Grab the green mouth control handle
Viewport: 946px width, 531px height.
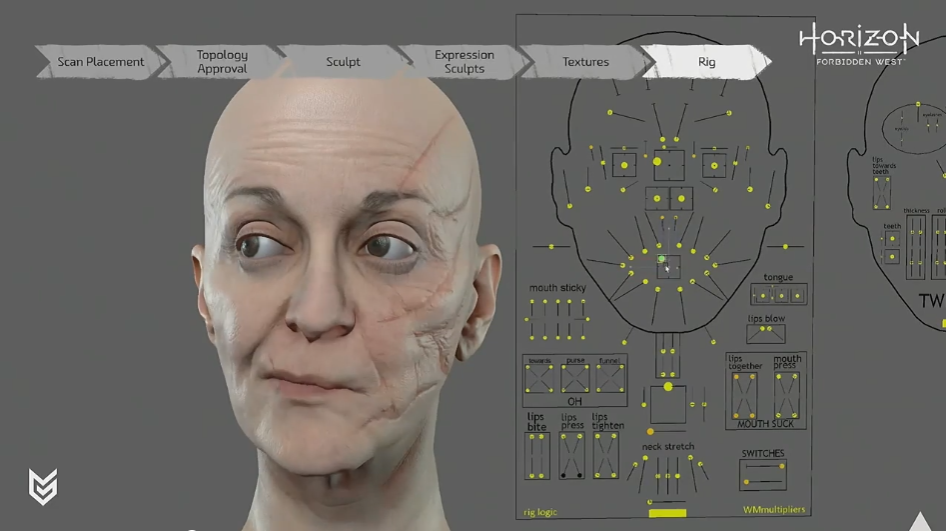662,259
